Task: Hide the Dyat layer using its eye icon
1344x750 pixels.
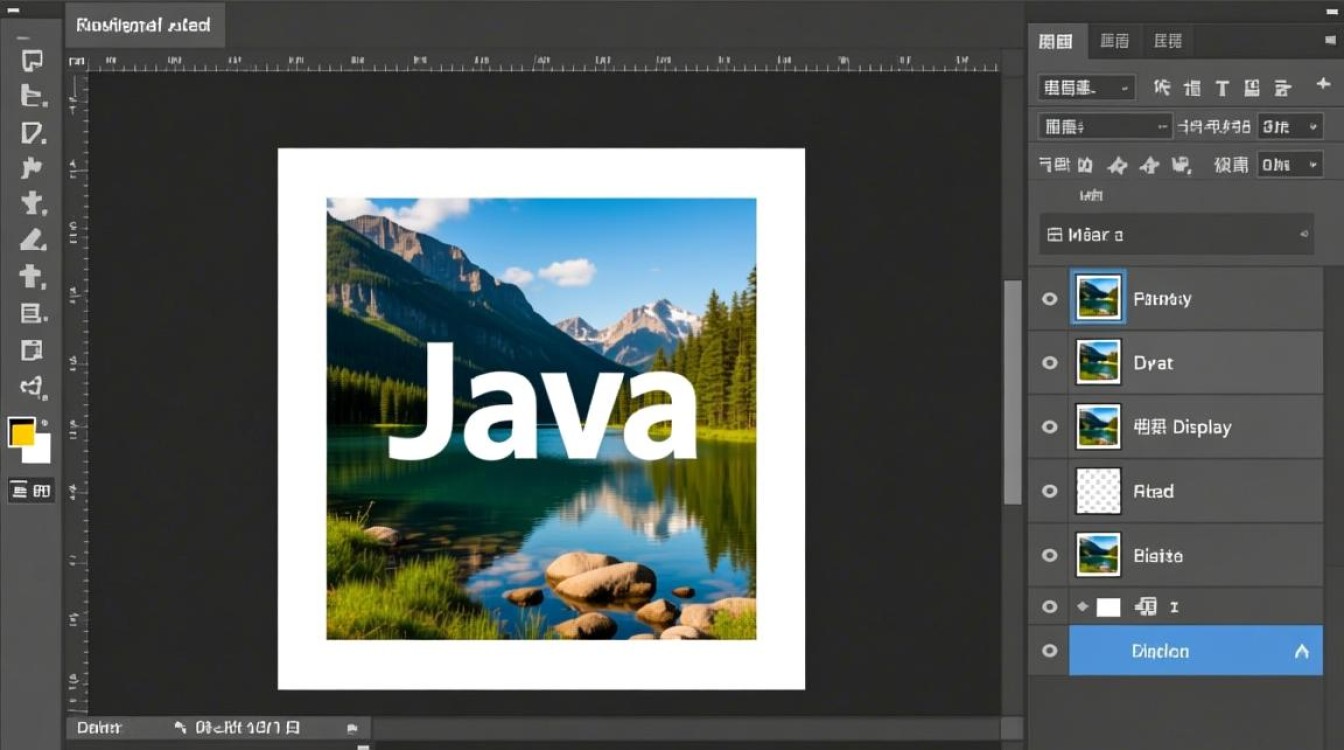Action: [1049, 363]
